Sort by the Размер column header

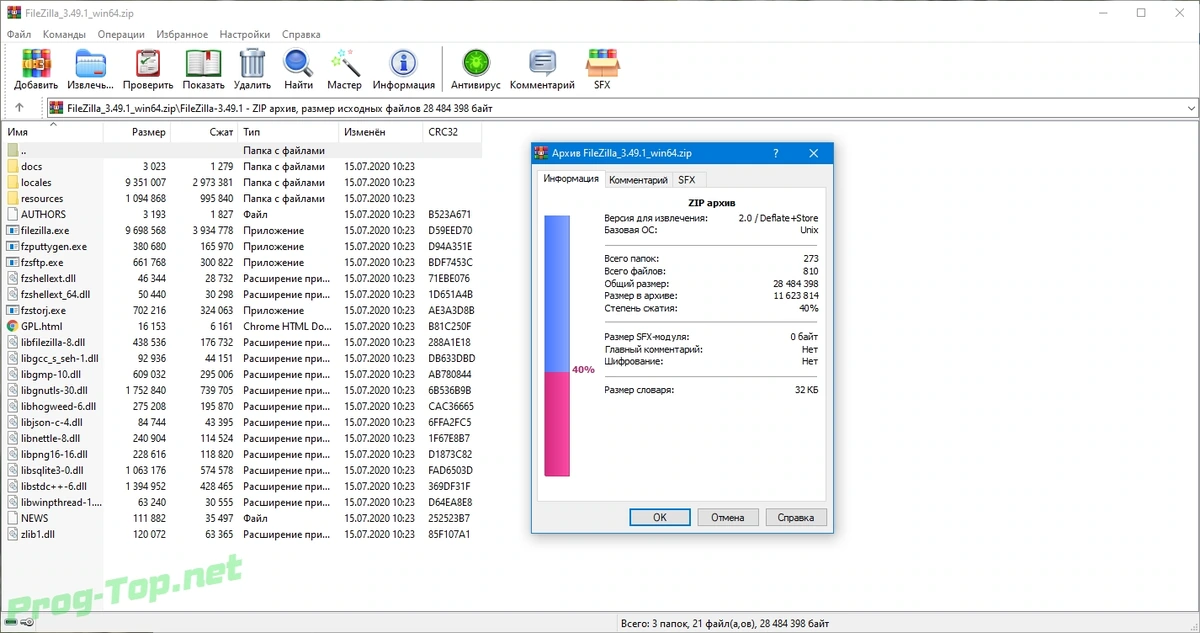(137, 132)
